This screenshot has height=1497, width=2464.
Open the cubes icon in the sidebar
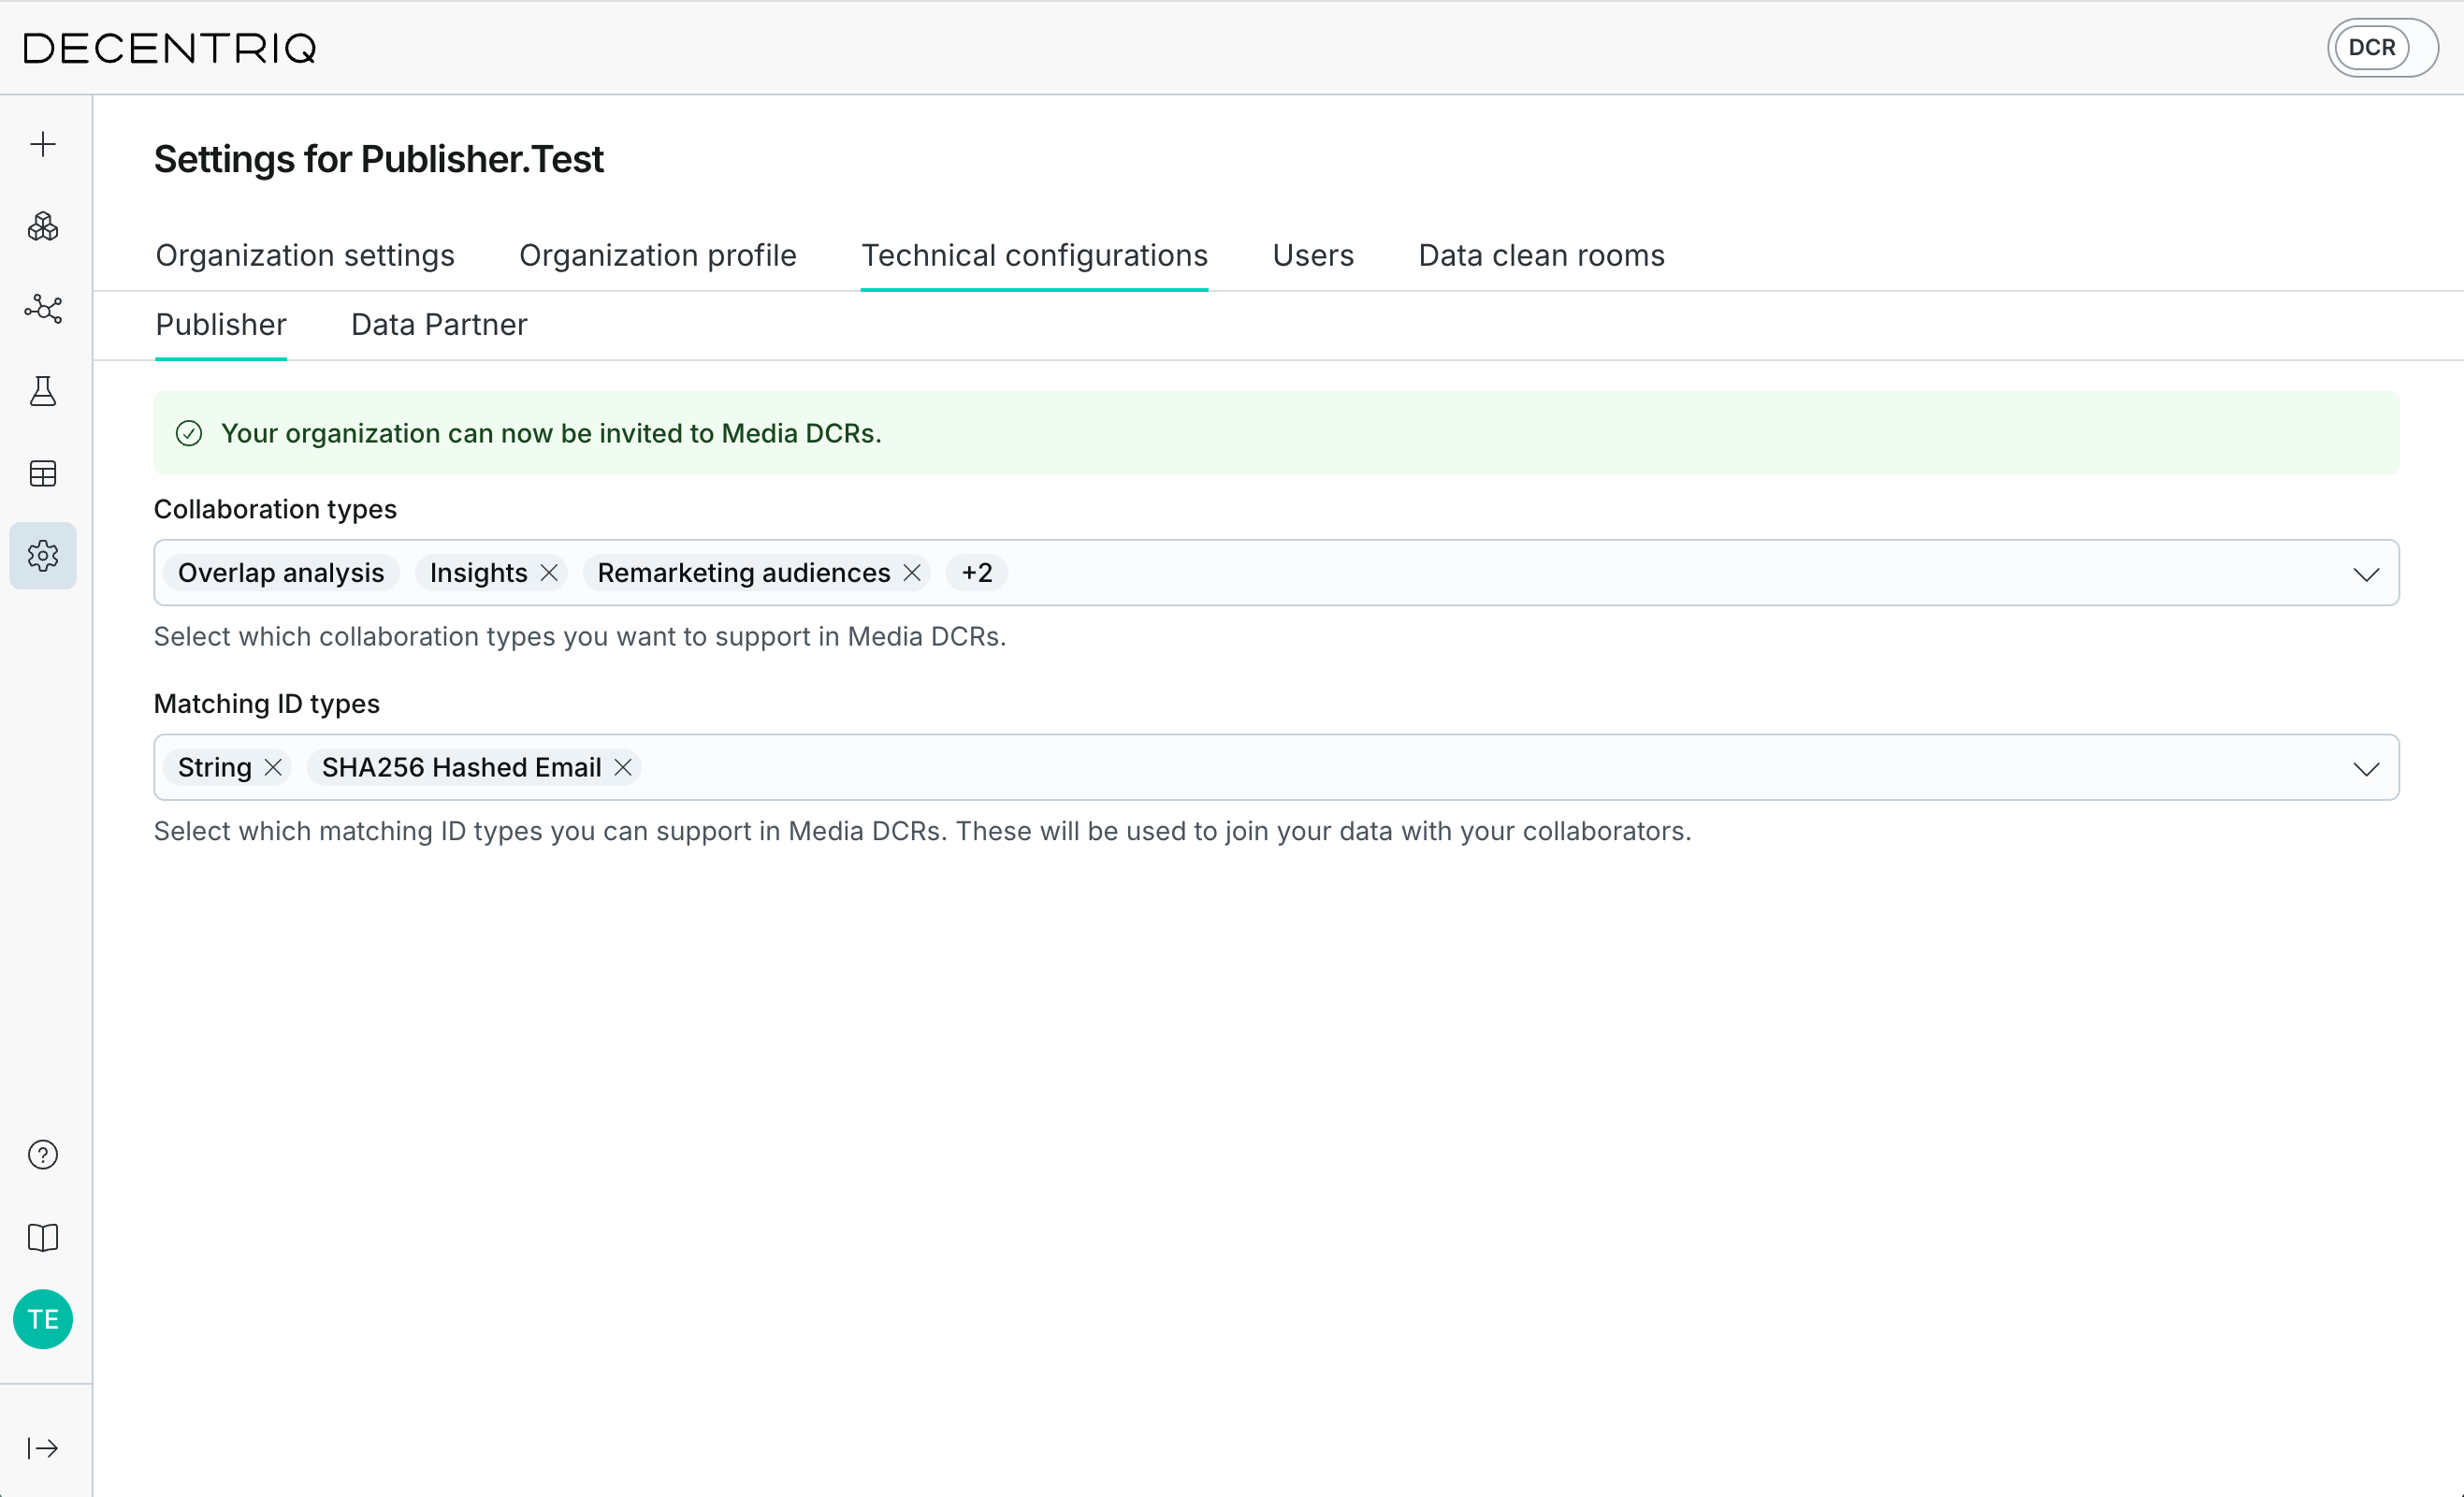point(43,227)
